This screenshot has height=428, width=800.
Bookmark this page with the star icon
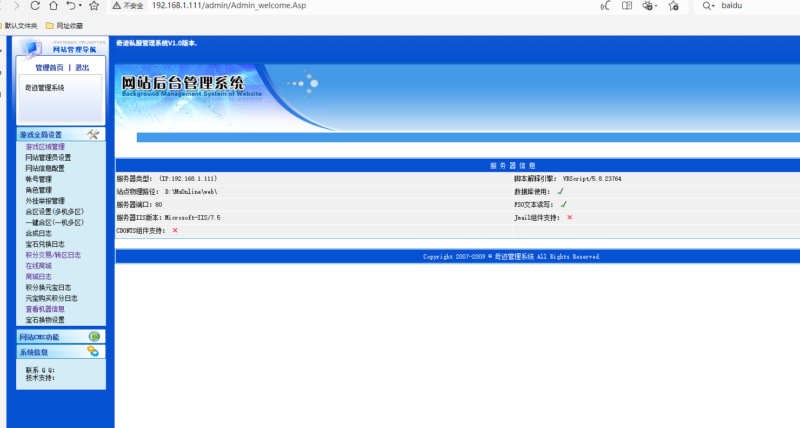coord(94,6)
